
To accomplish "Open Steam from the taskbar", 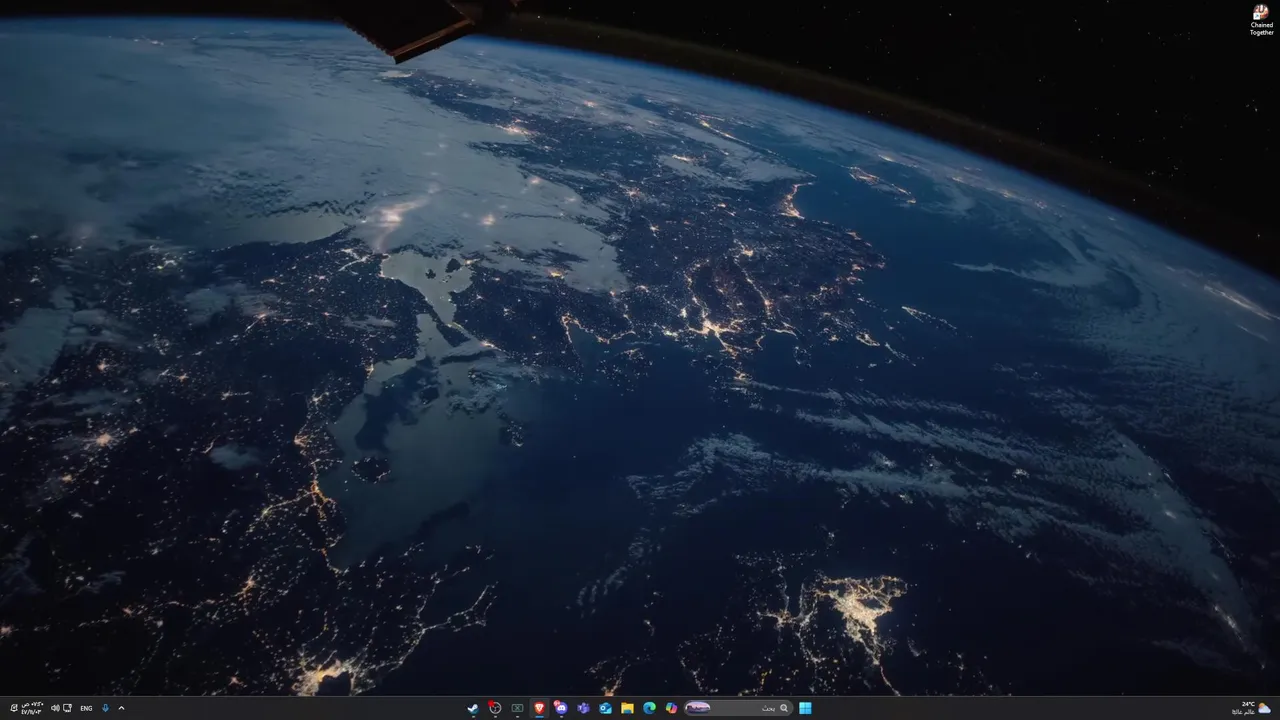I will pyautogui.click(x=472, y=708).
